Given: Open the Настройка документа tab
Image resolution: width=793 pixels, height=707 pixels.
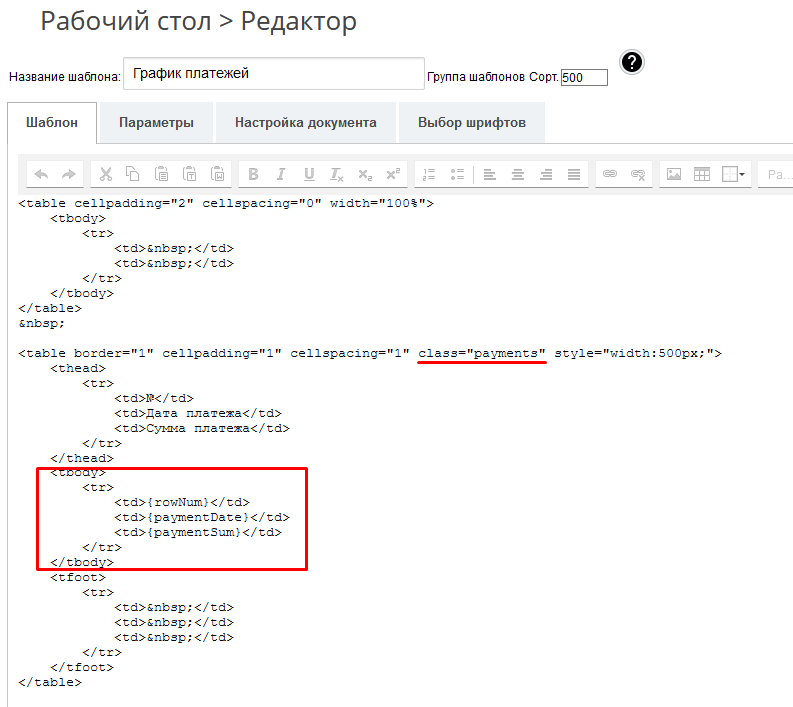Looking at the screenshot, I should [x=306, y=123].
